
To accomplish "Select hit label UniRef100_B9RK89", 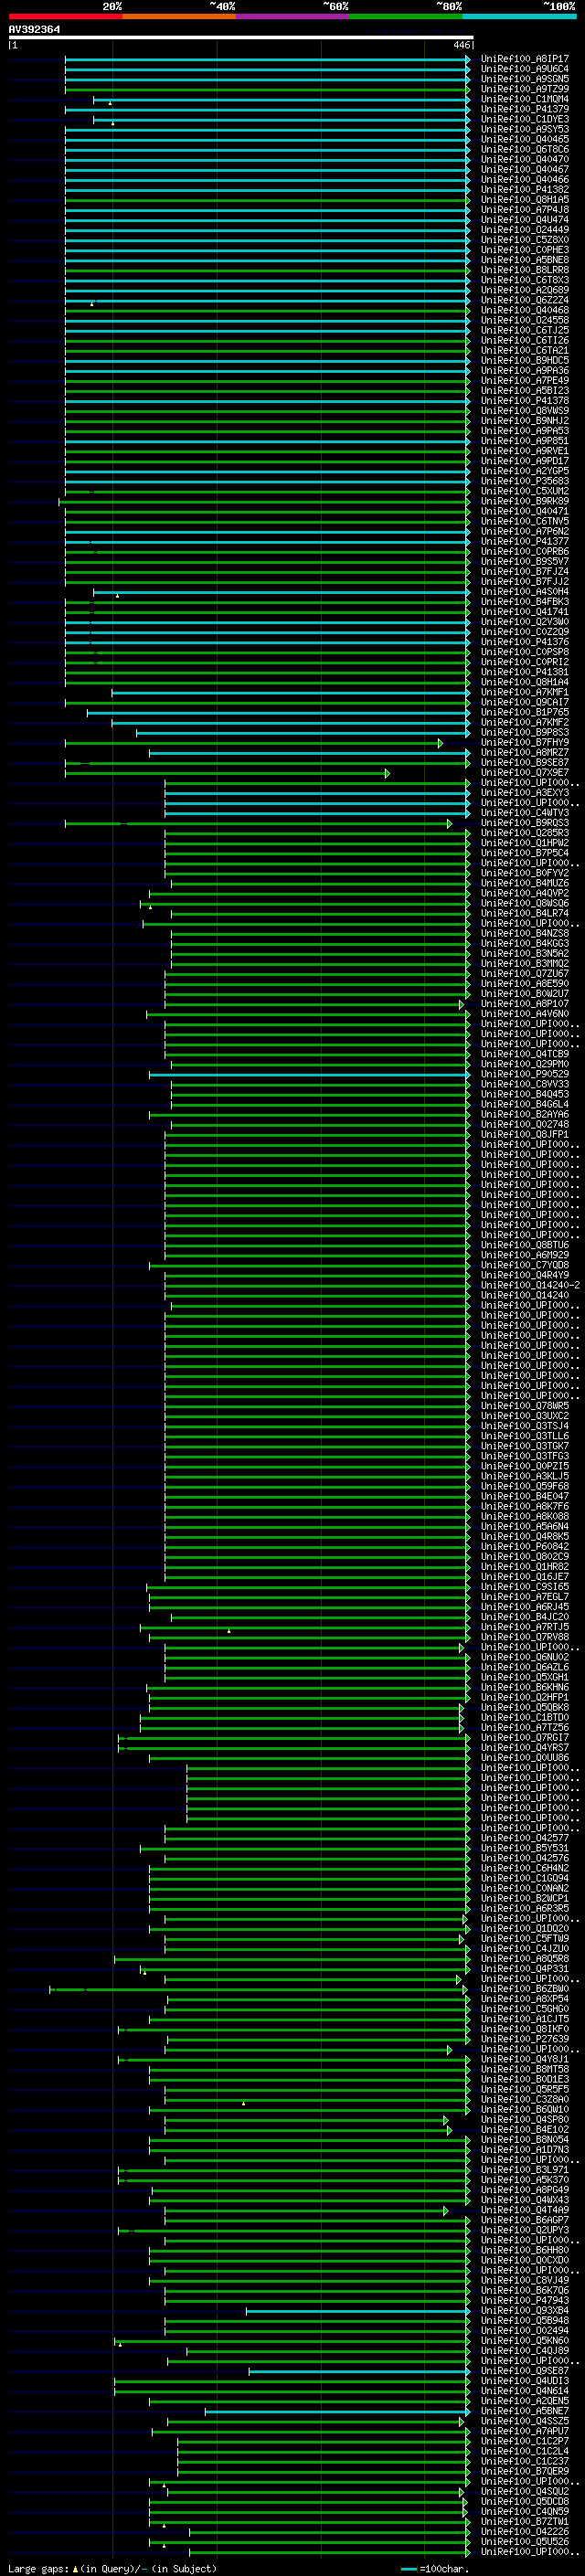I will pos(524,501).
